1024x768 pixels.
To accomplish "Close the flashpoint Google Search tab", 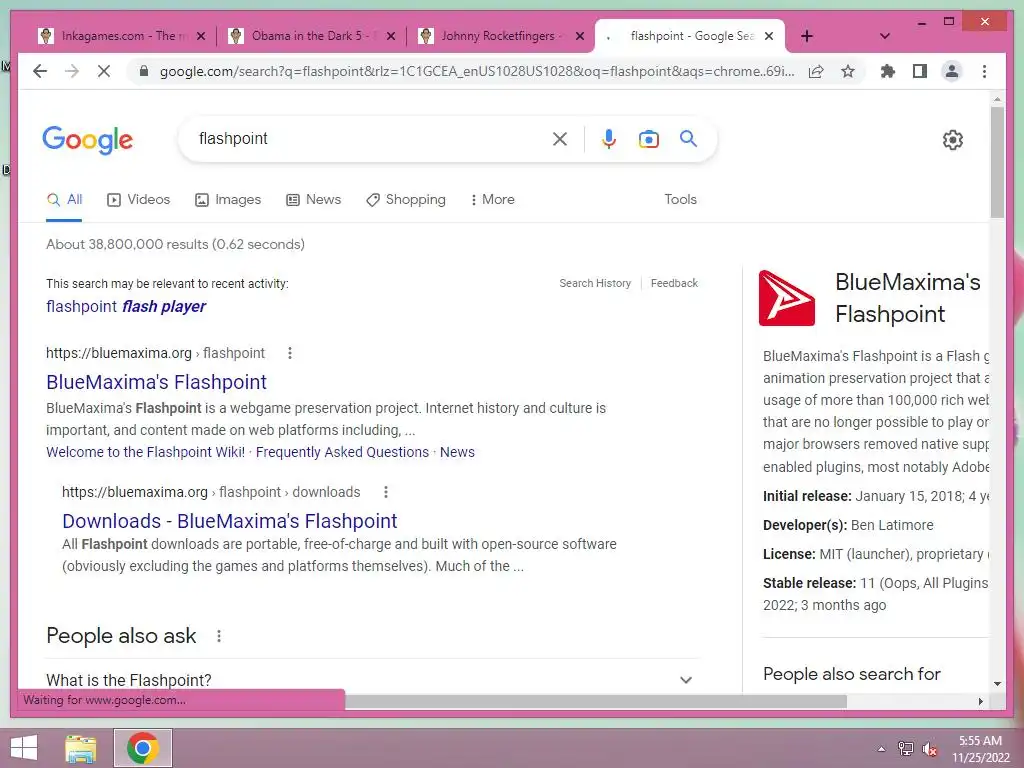I will pyautogui.click(x=769, y=36).
